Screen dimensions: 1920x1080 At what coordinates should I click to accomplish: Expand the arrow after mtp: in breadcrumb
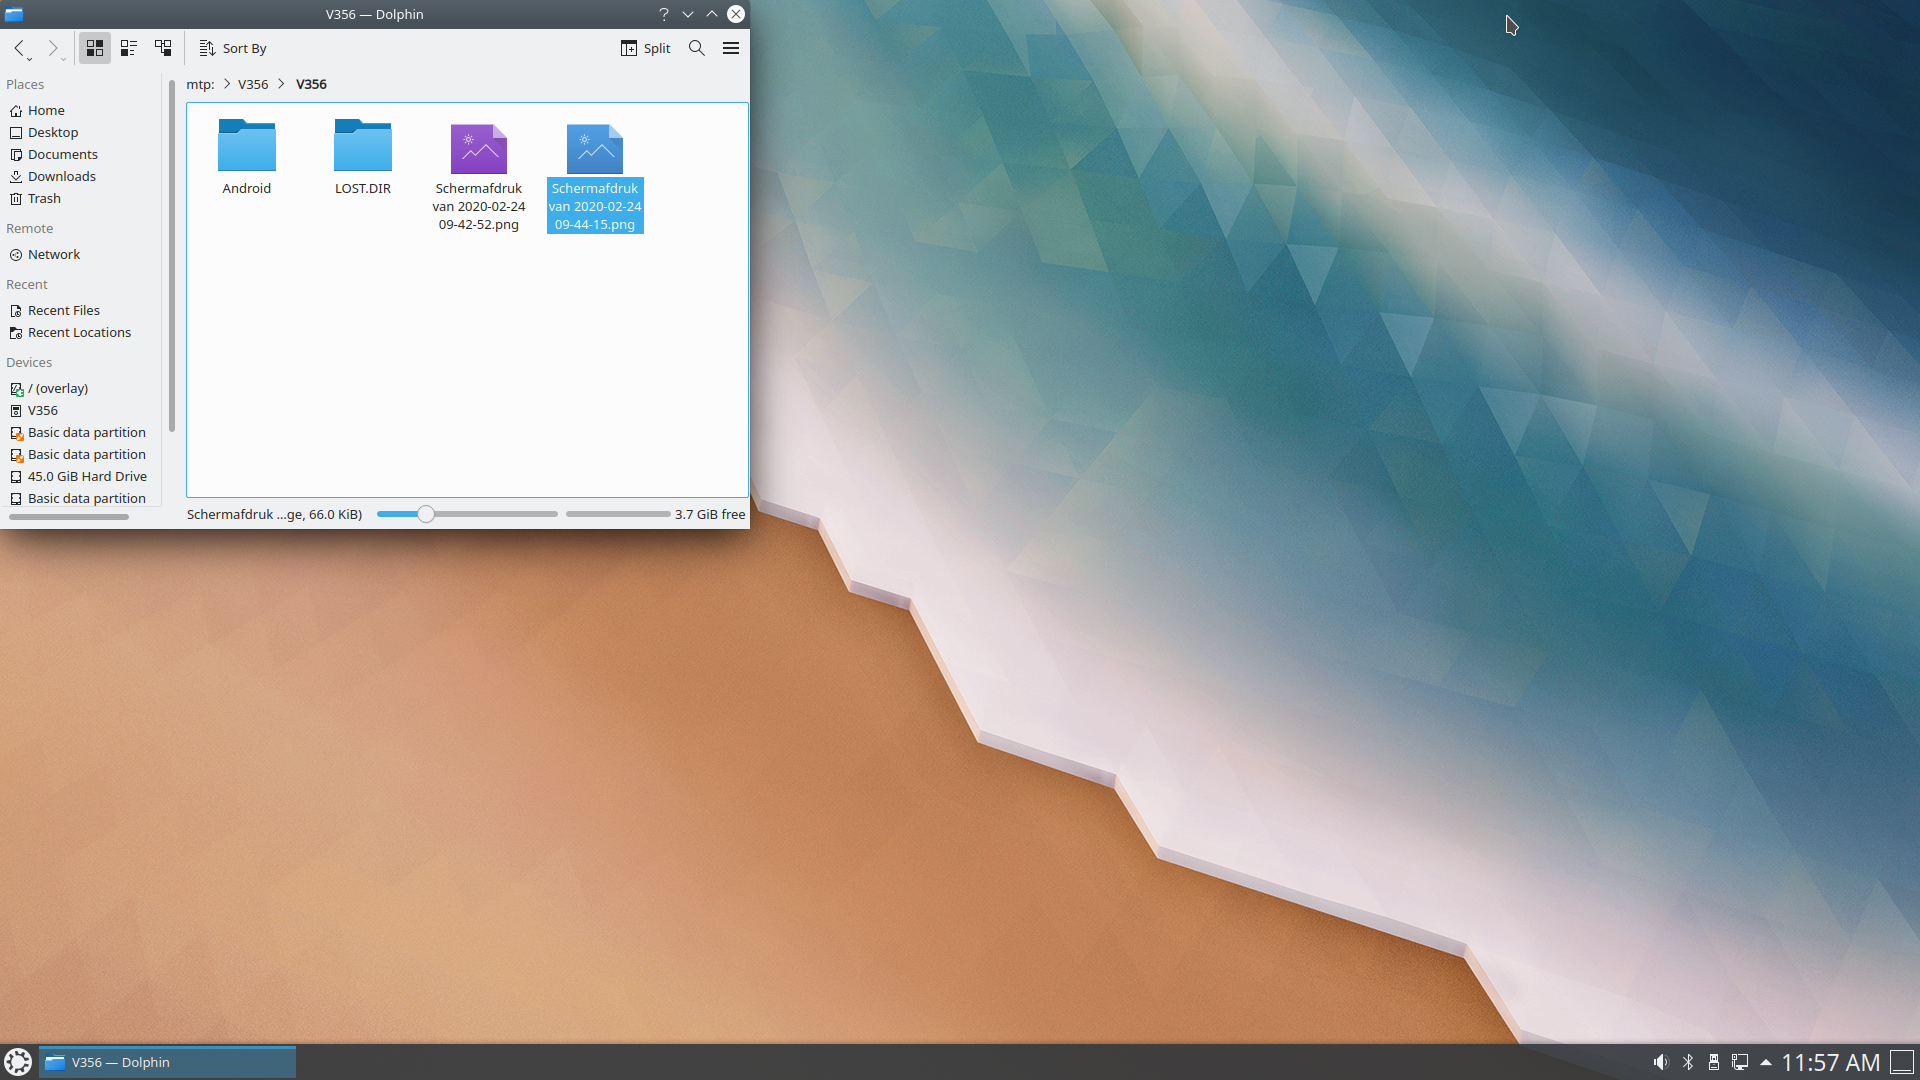tap(227, 84)
